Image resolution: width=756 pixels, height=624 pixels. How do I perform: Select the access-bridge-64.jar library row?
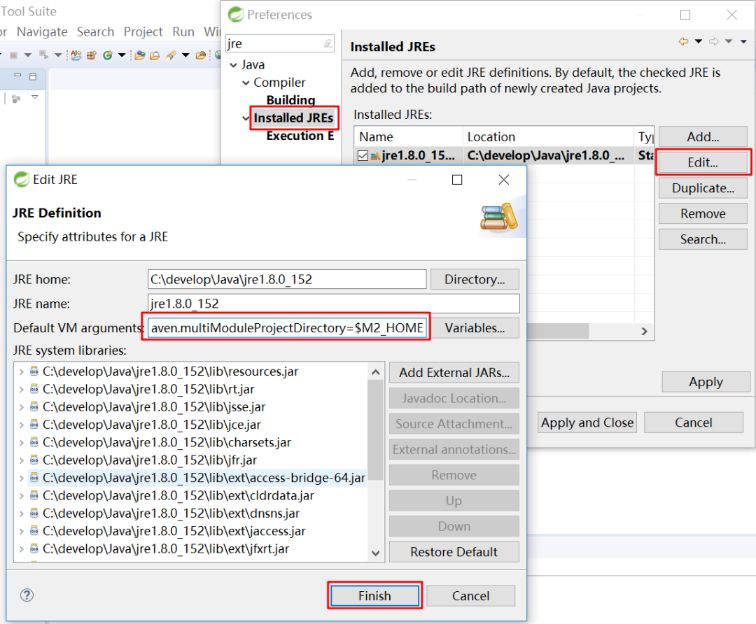pyautogui.click(x=198, y=478)
